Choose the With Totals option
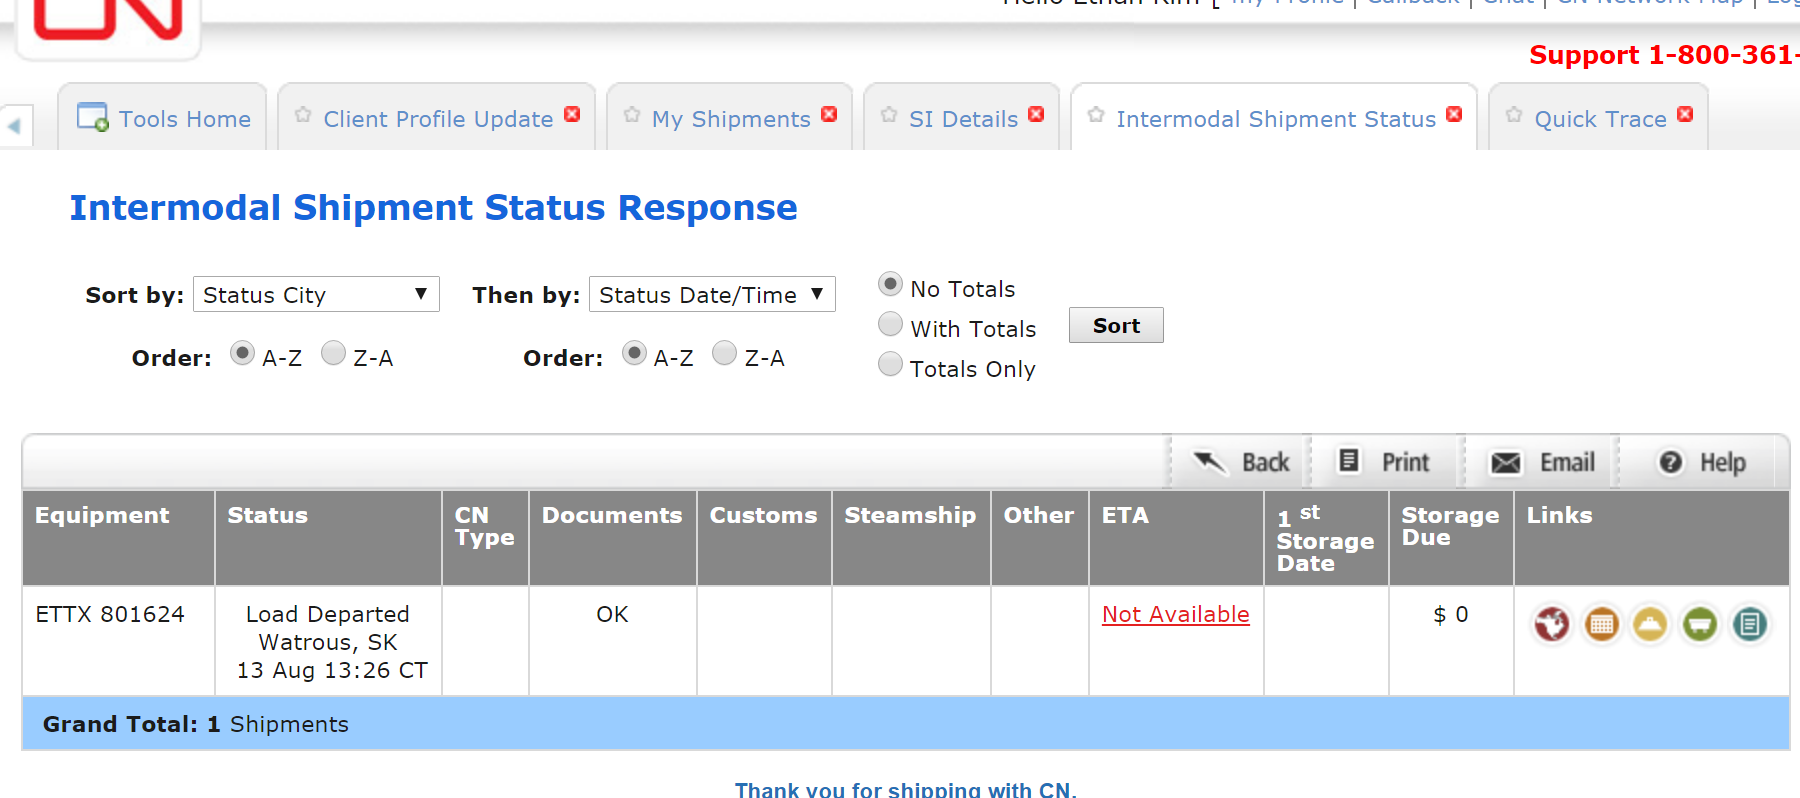 (x=890, y=324)
